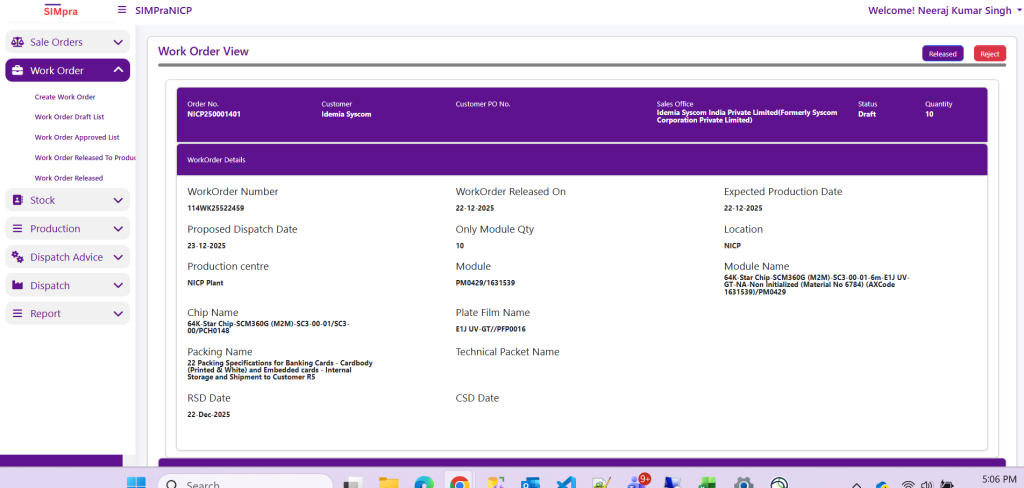The height and width of the screenshot is (488, 1024).
Task: Open Google Chrome from the taskbar
Action: coord(459,484)
